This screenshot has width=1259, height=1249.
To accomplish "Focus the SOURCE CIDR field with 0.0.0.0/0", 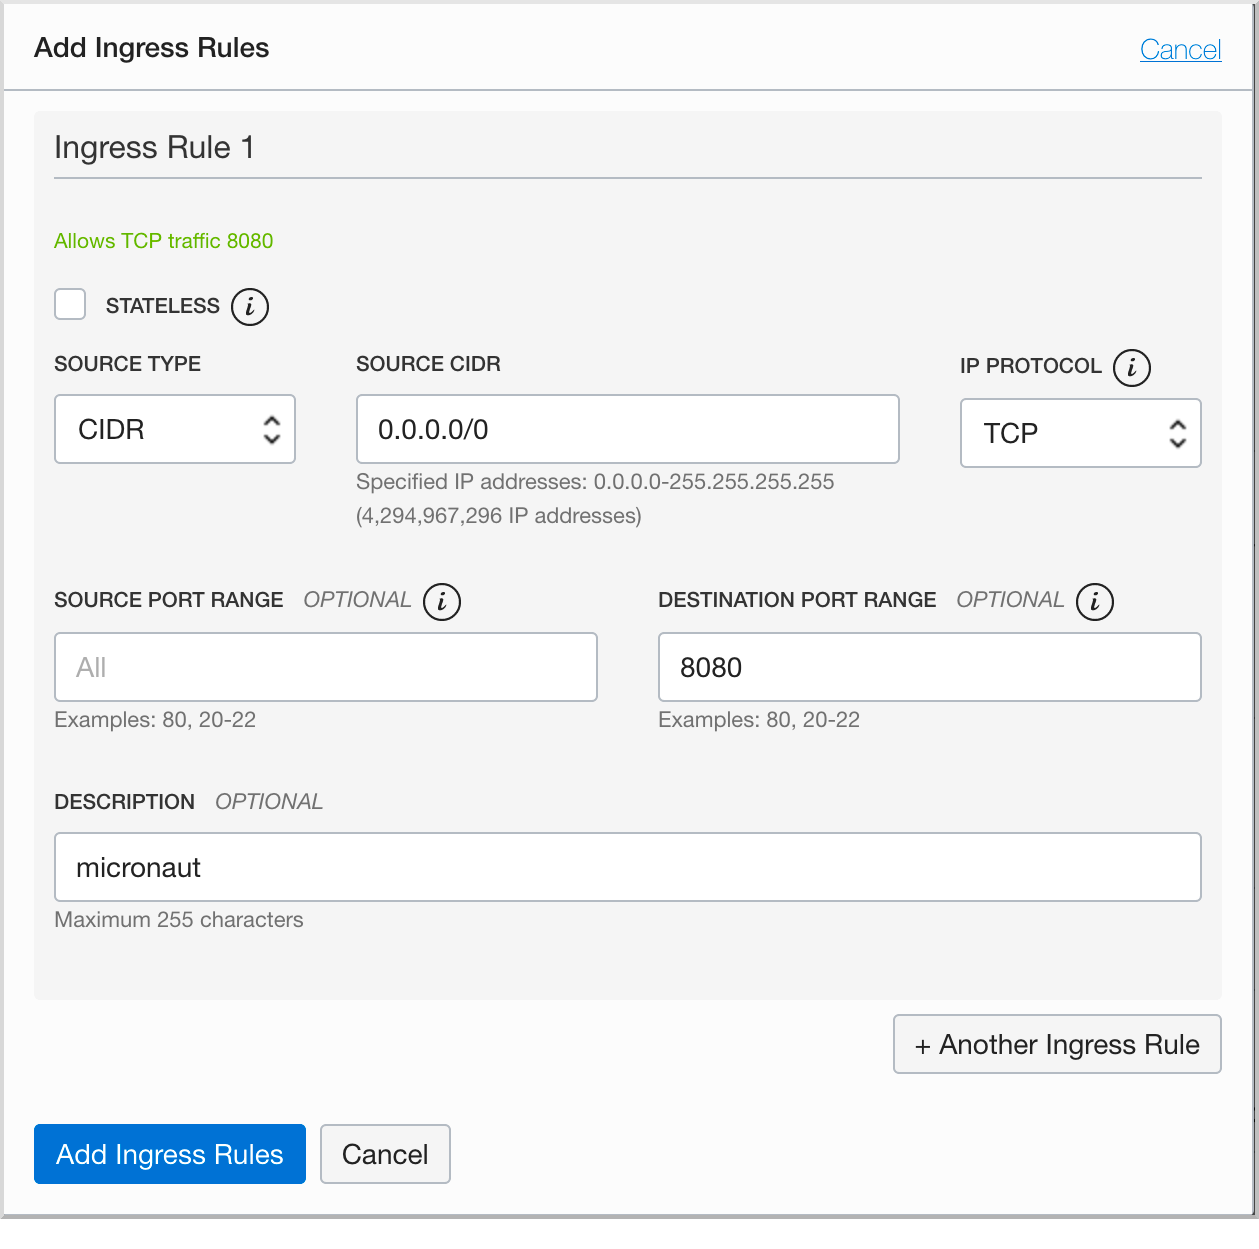I will coord(628,429).
